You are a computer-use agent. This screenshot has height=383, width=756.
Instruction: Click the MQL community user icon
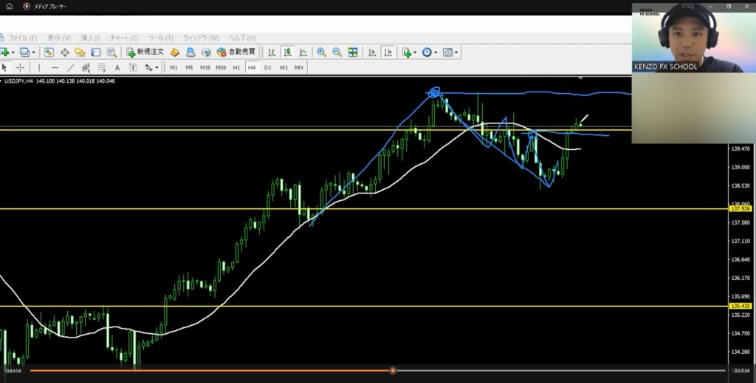(190, 52)
